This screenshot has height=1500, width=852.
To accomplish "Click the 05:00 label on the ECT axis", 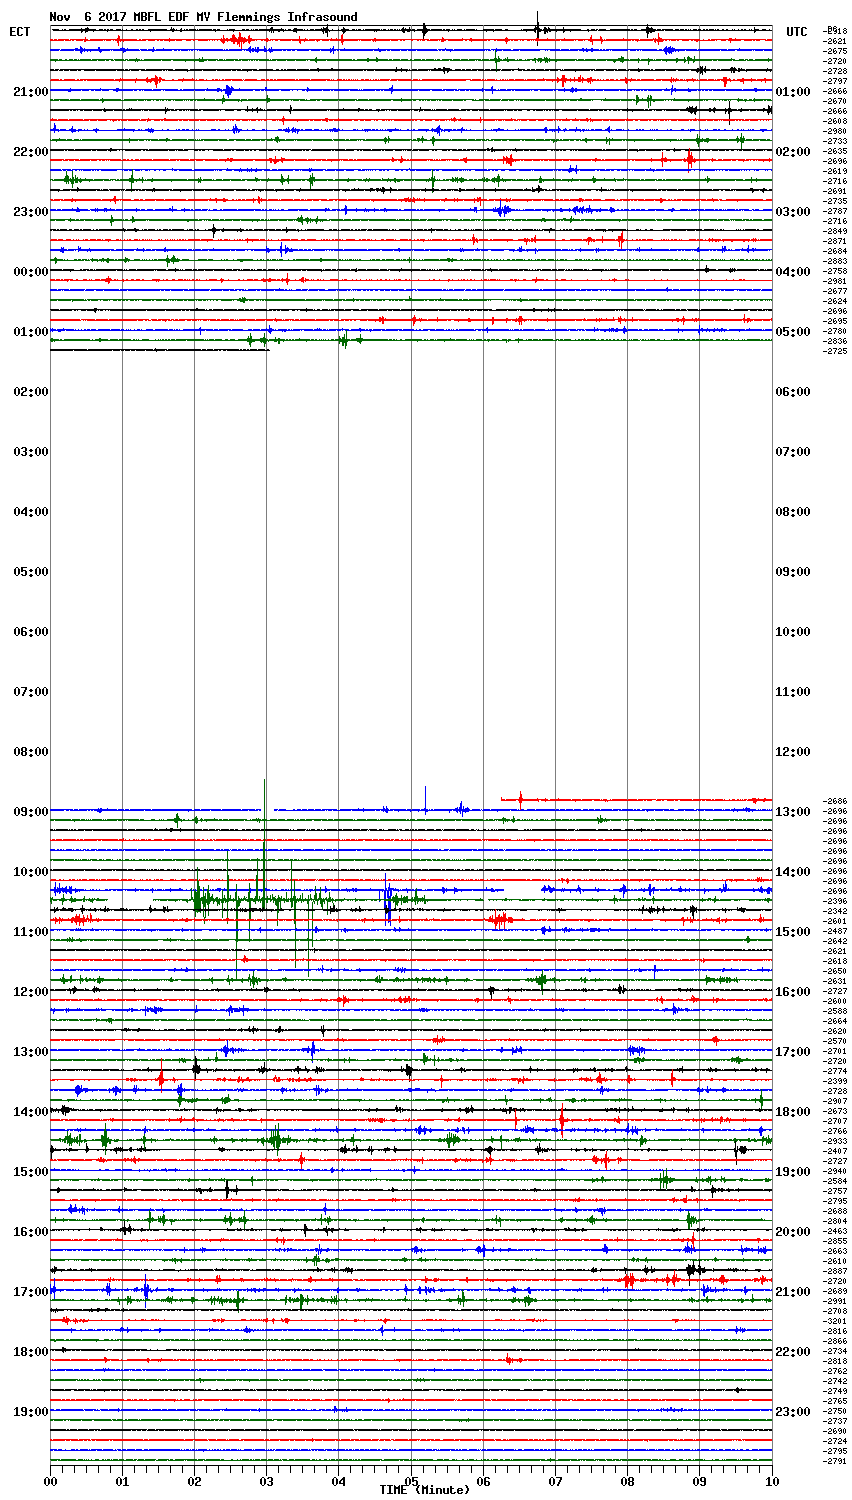I will 30,572.
